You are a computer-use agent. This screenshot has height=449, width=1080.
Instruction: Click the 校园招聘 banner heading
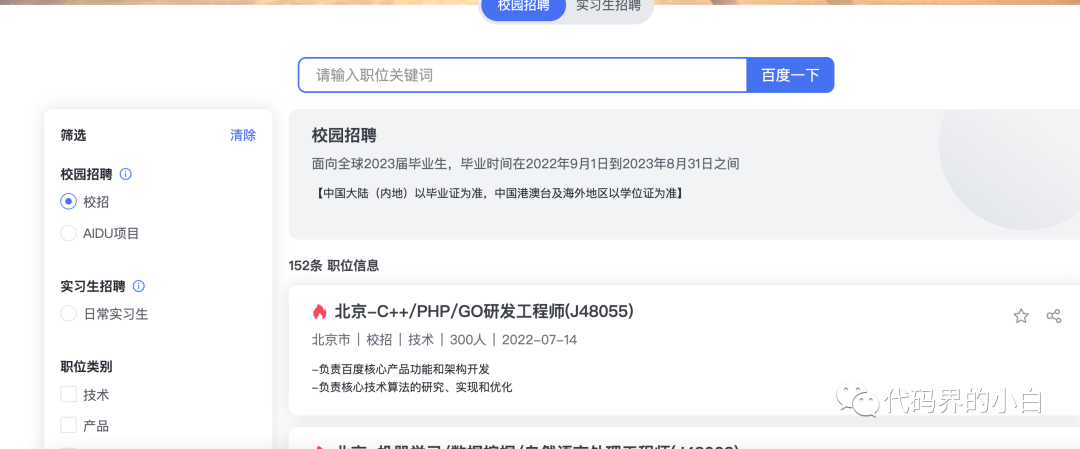click(344, 135)
